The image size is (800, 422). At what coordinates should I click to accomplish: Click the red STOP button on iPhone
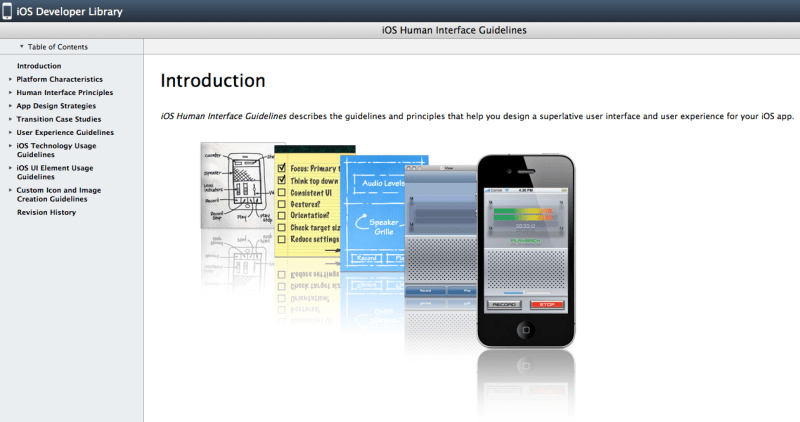pos(547,305)
